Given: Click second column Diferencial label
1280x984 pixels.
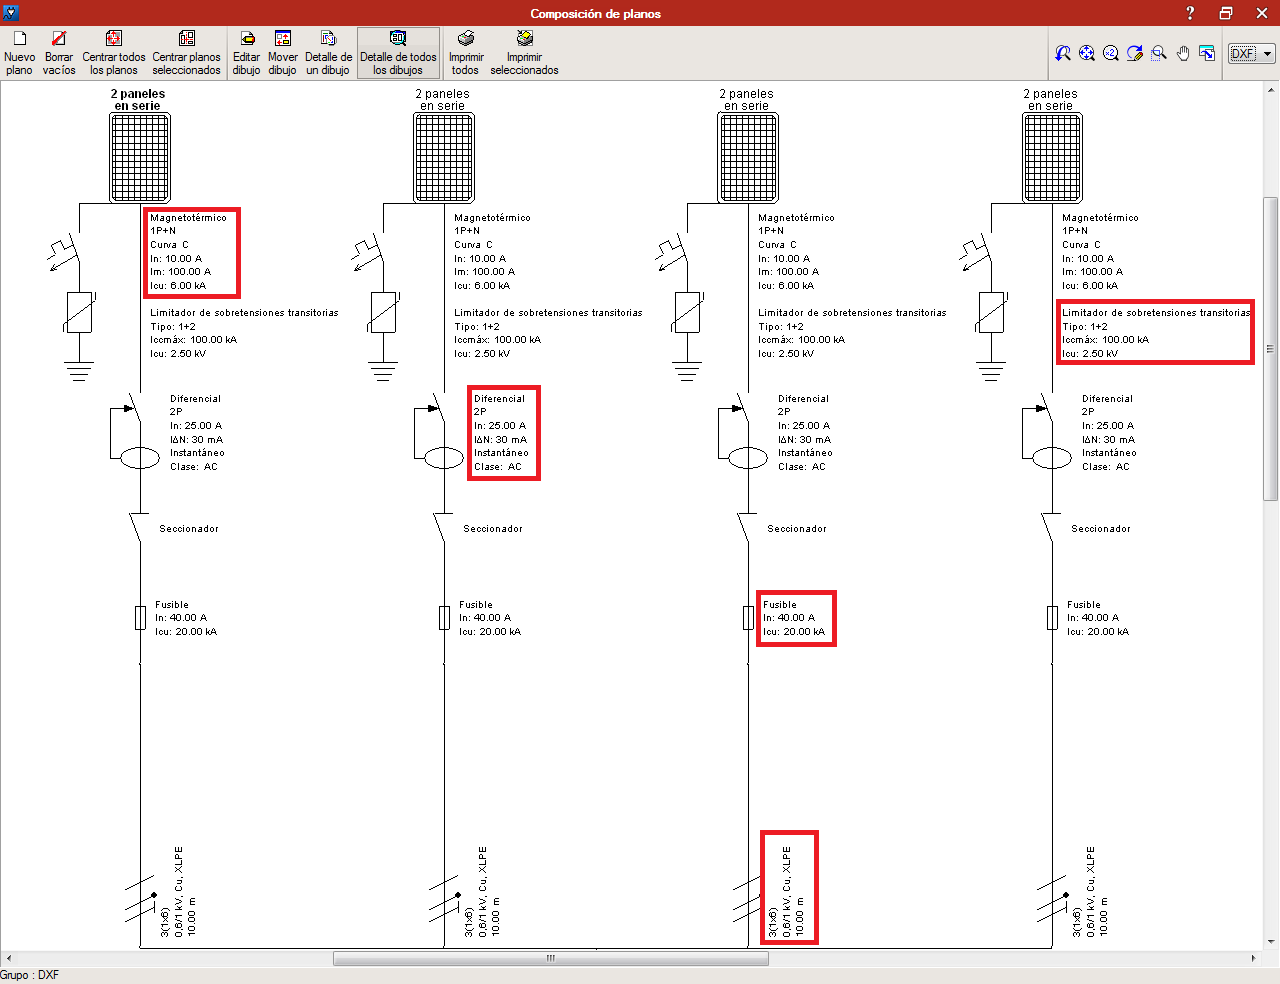Looking at the screenshot, I should [499, 398].
